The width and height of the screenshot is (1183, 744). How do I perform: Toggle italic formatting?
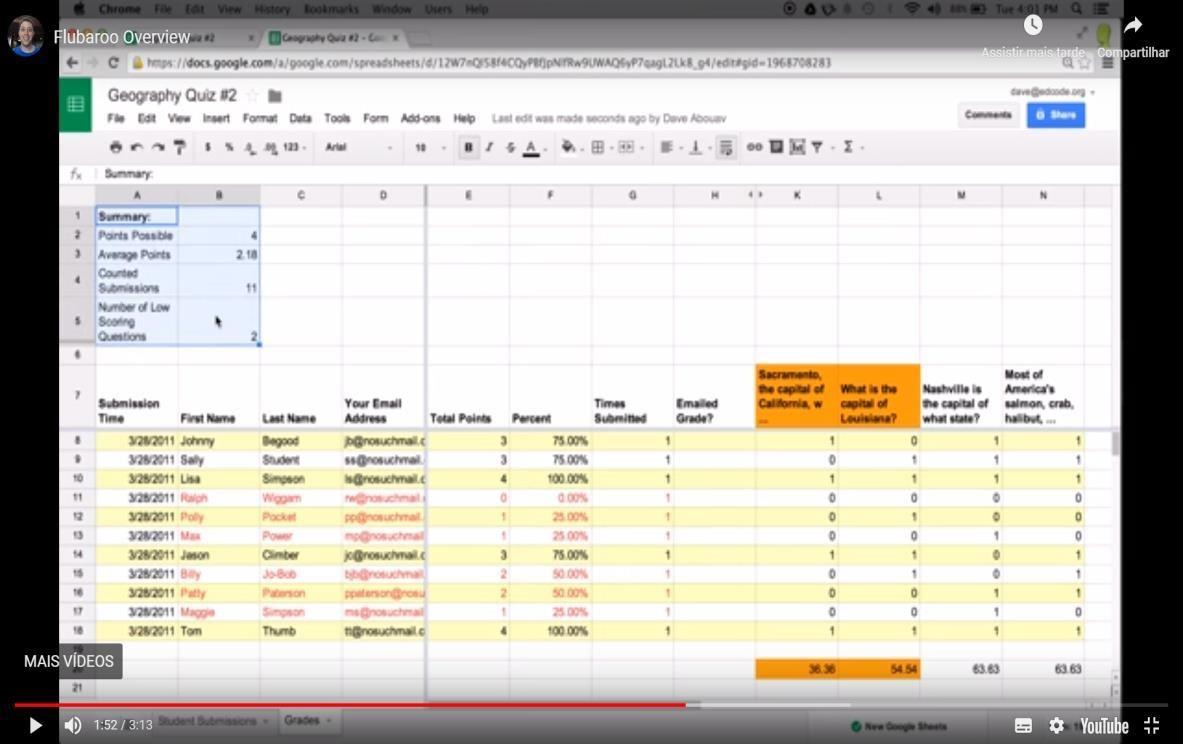click(x=489, y=147)
